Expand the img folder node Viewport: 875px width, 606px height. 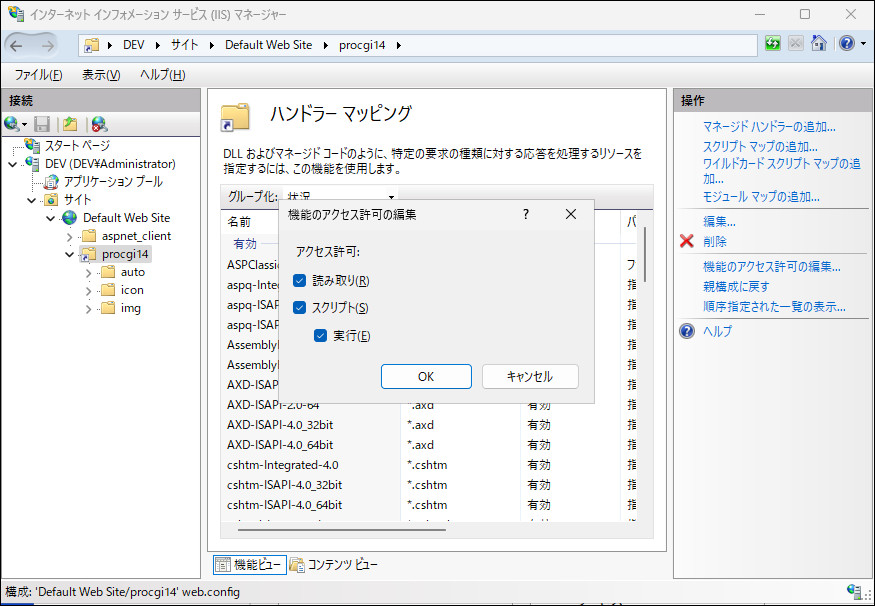89,309
